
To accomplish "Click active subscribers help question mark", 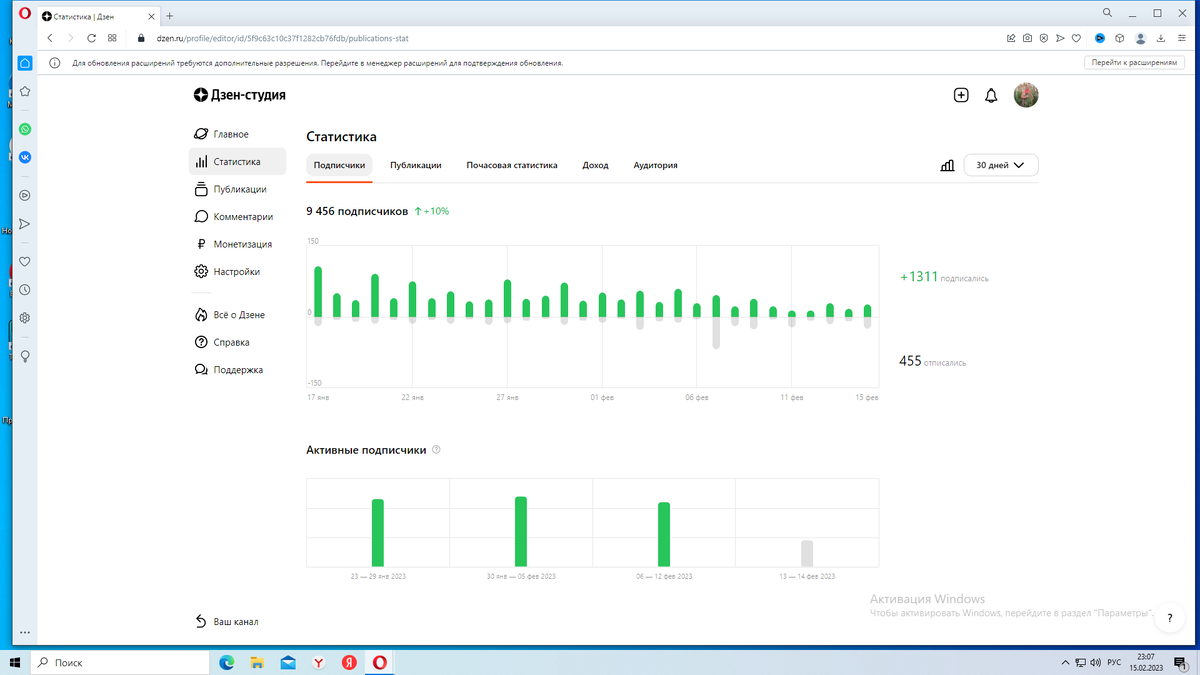I will pyautogui.click(x=436, y=450).
